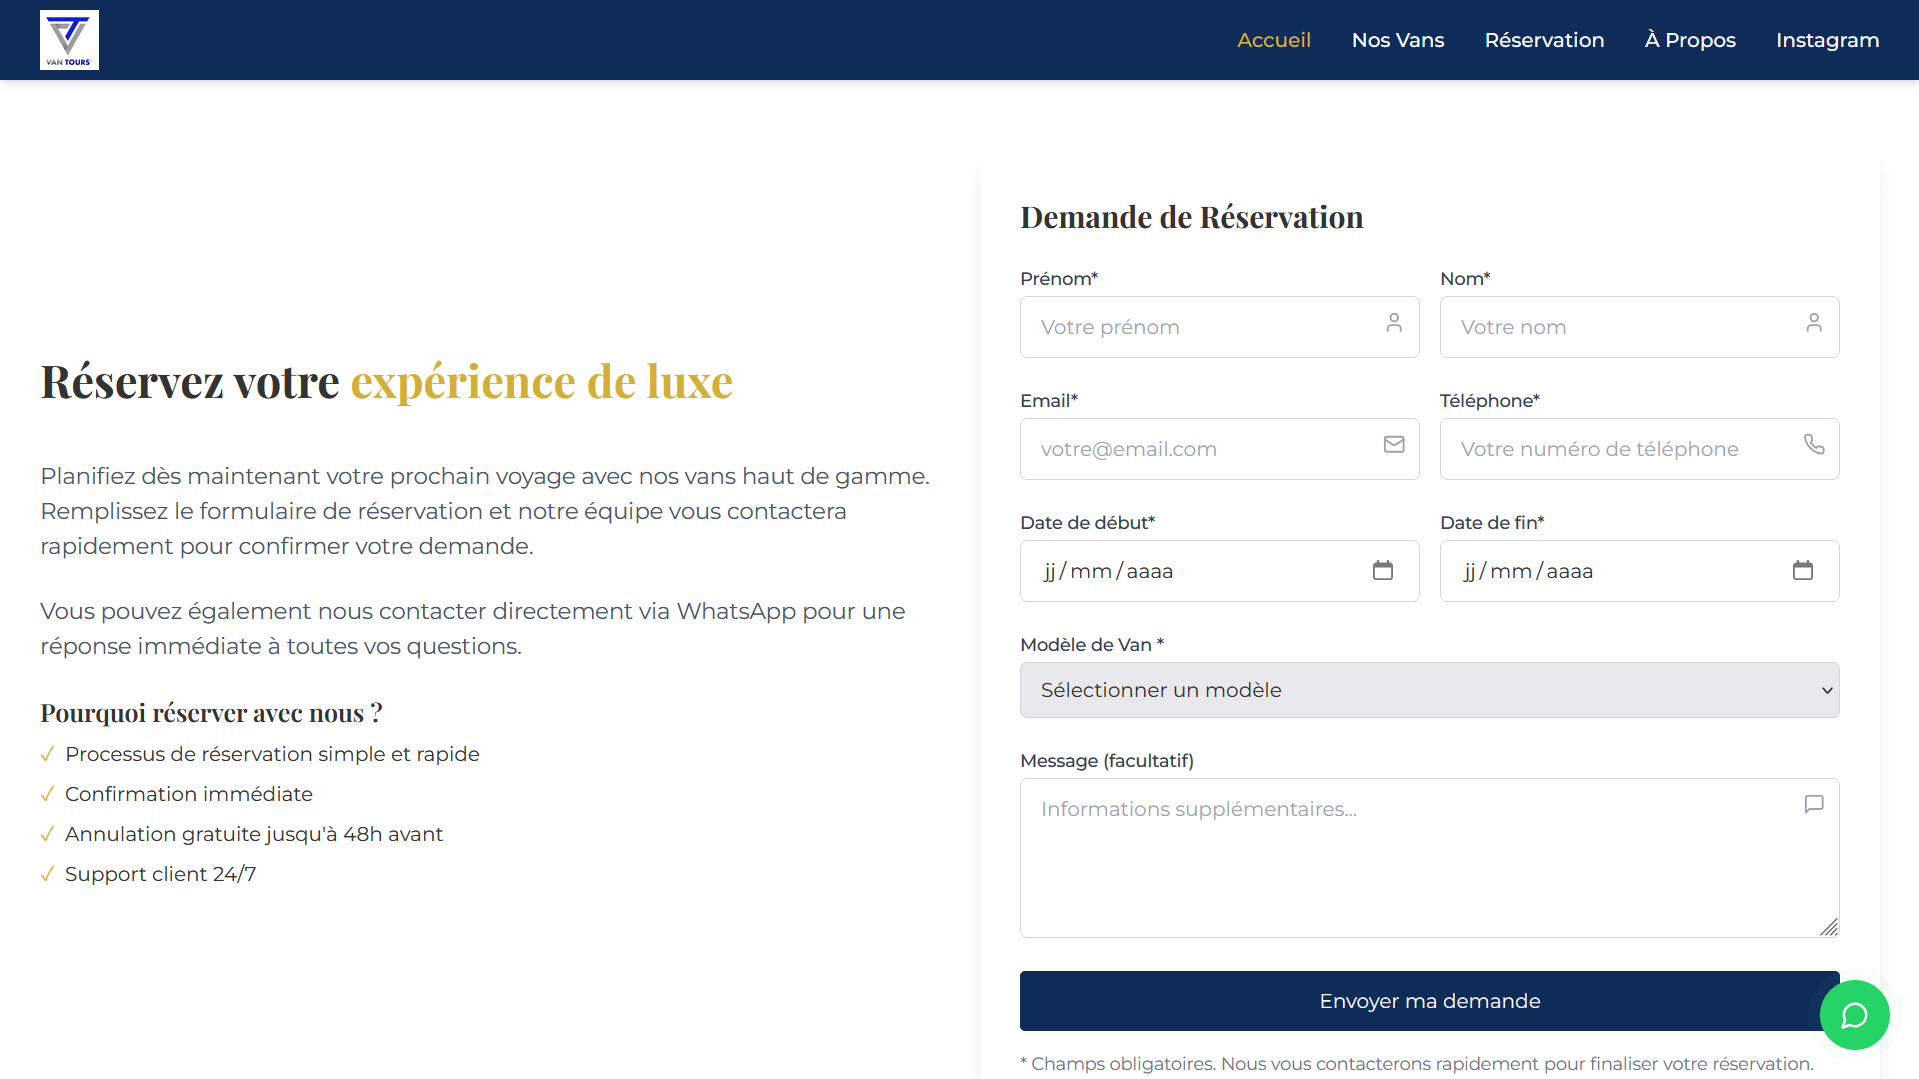
Task: Focus the Votre prénom input field
Action: [x=1200, y=327]
